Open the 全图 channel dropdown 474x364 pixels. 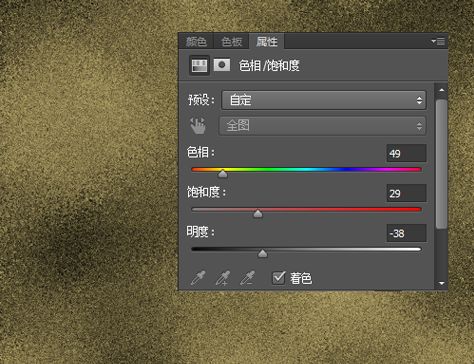coord(322,126)
